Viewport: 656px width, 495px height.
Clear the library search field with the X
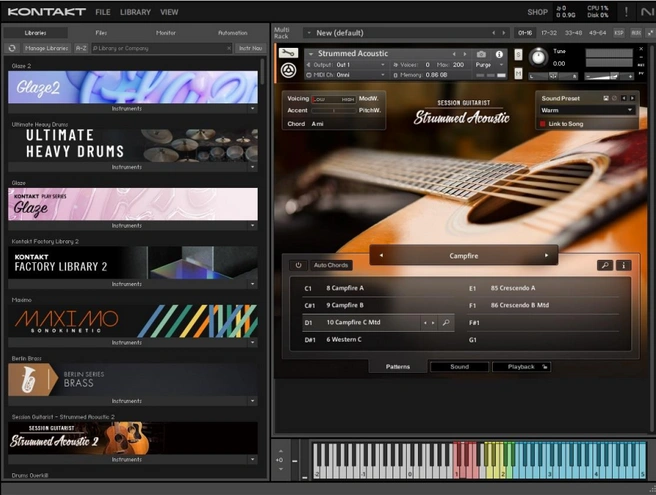tap(229, 49)
